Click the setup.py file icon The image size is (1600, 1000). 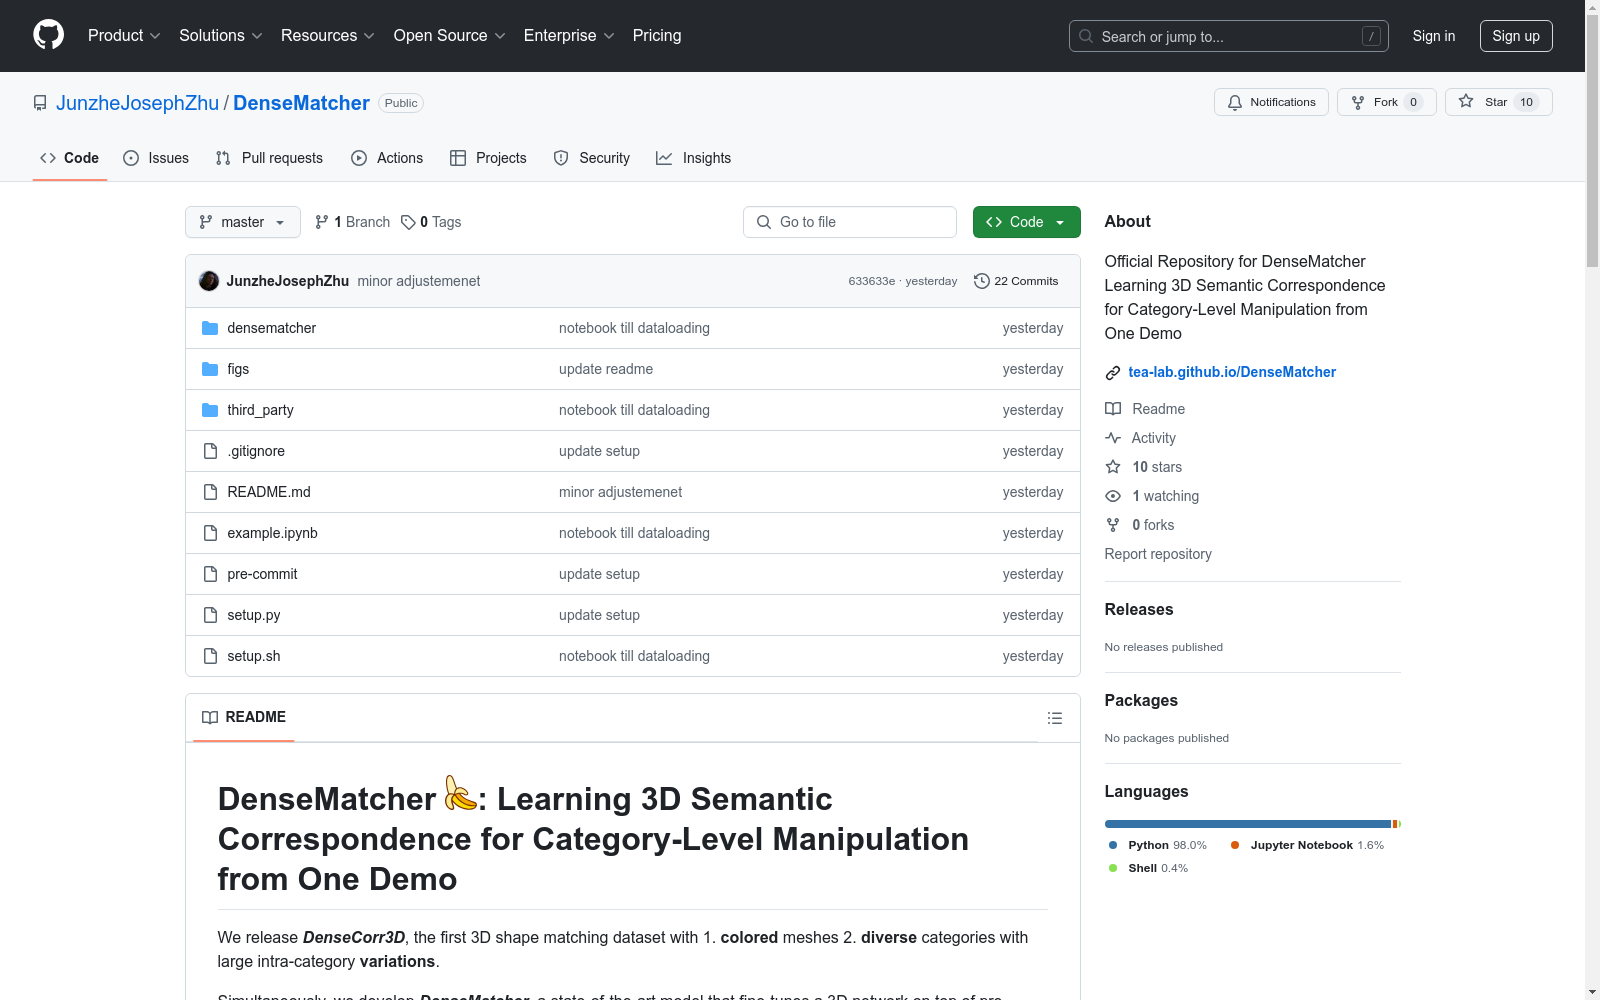coord(210,615)
